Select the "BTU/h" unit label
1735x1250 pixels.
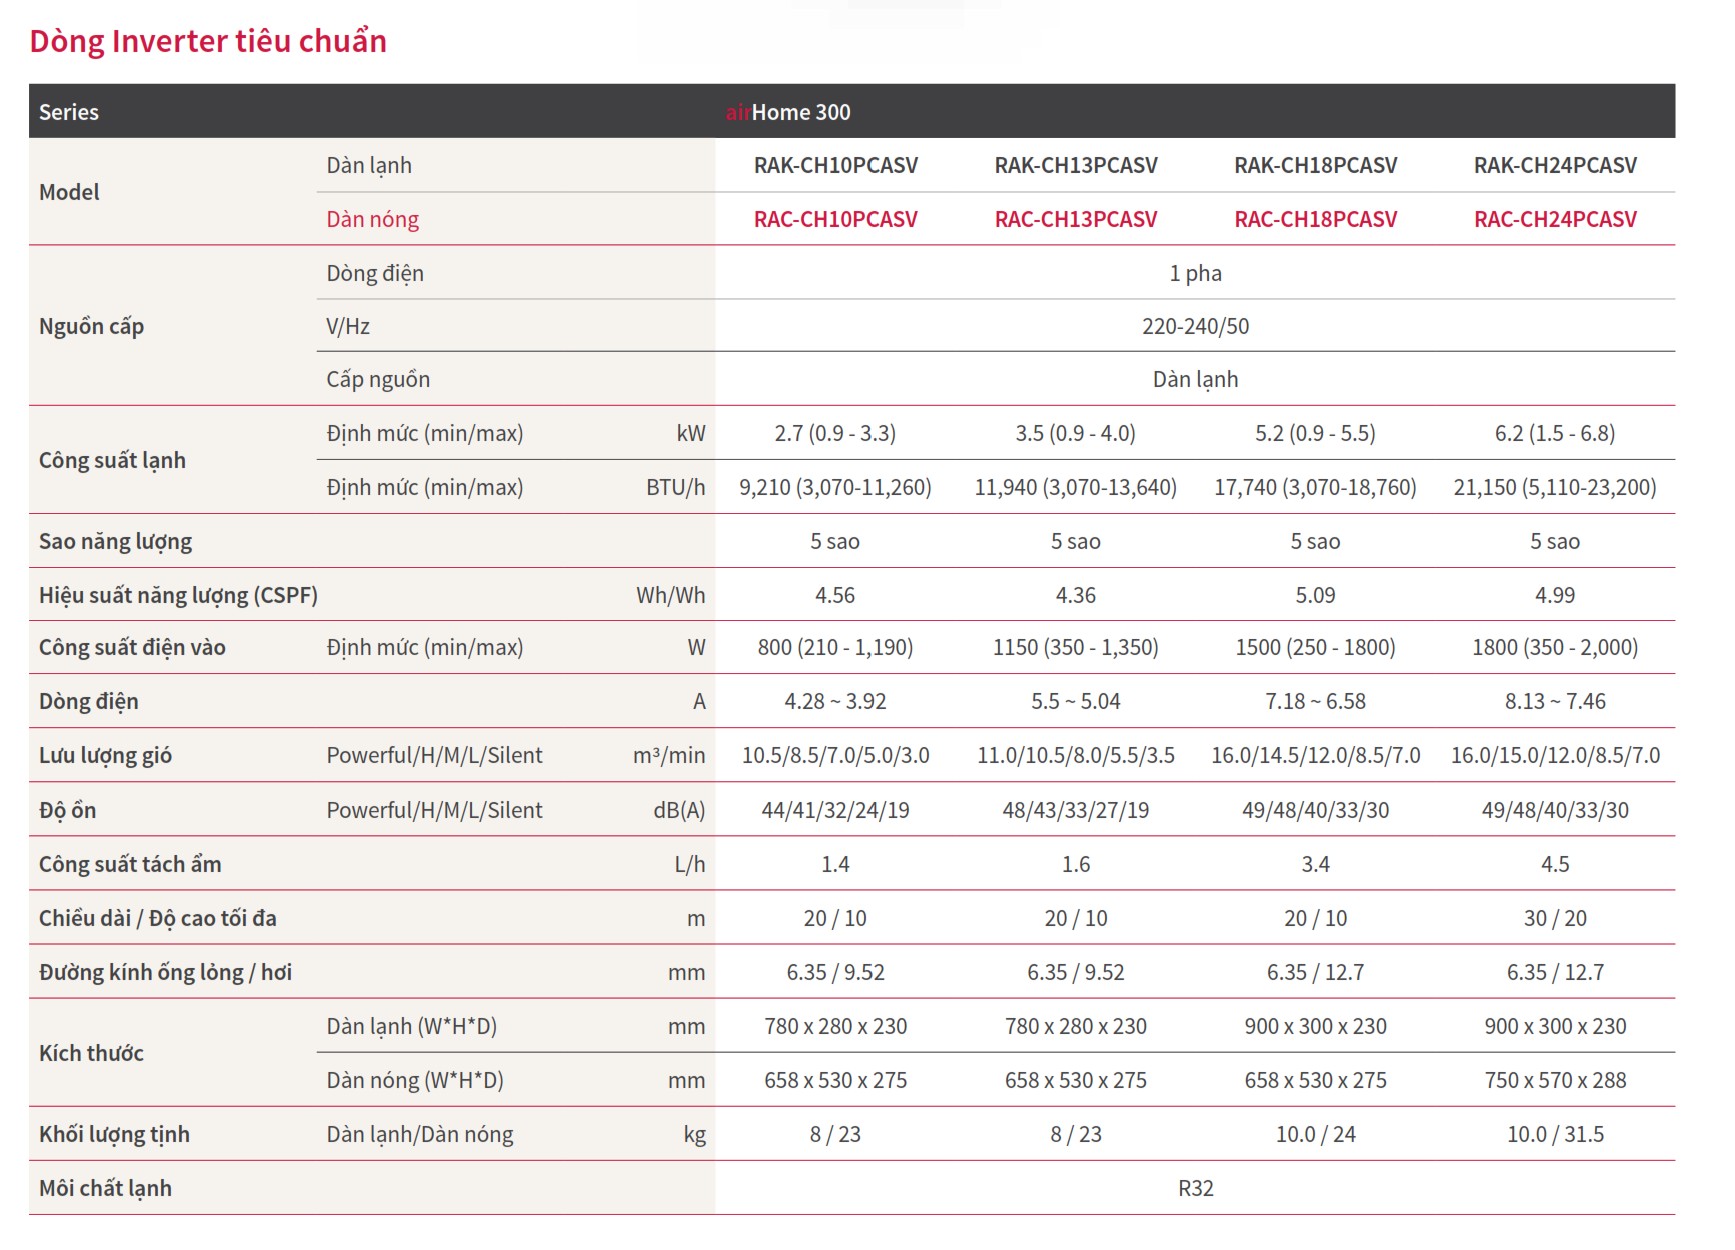(676, 487)
